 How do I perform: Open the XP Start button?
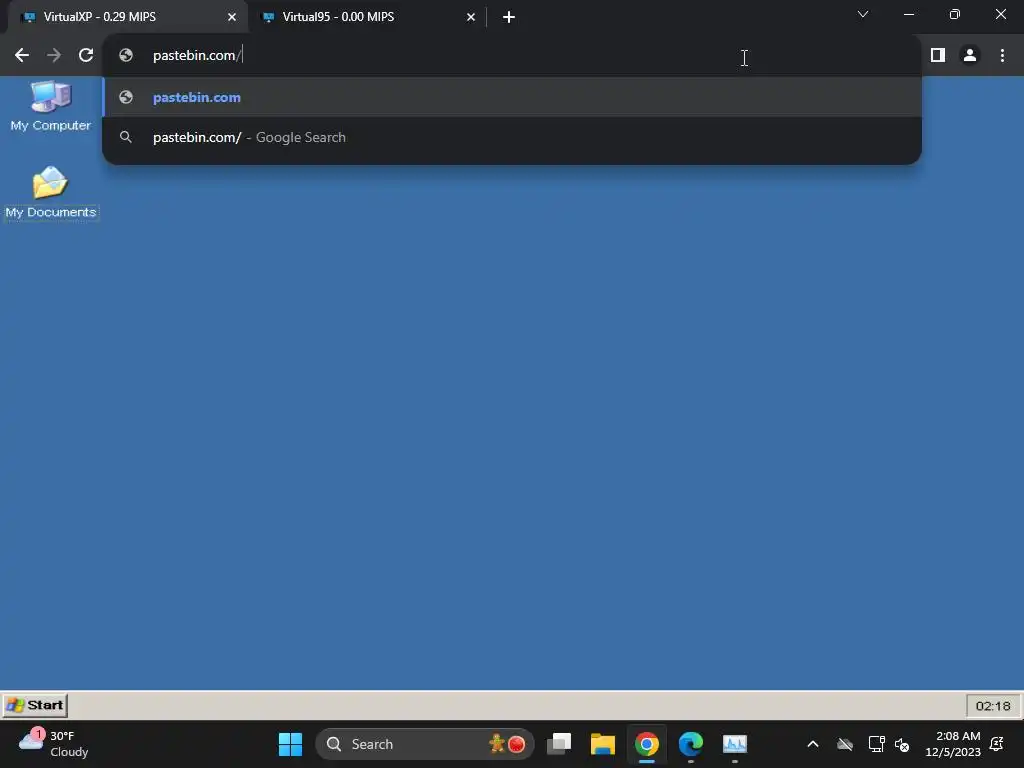click(35, 705)
